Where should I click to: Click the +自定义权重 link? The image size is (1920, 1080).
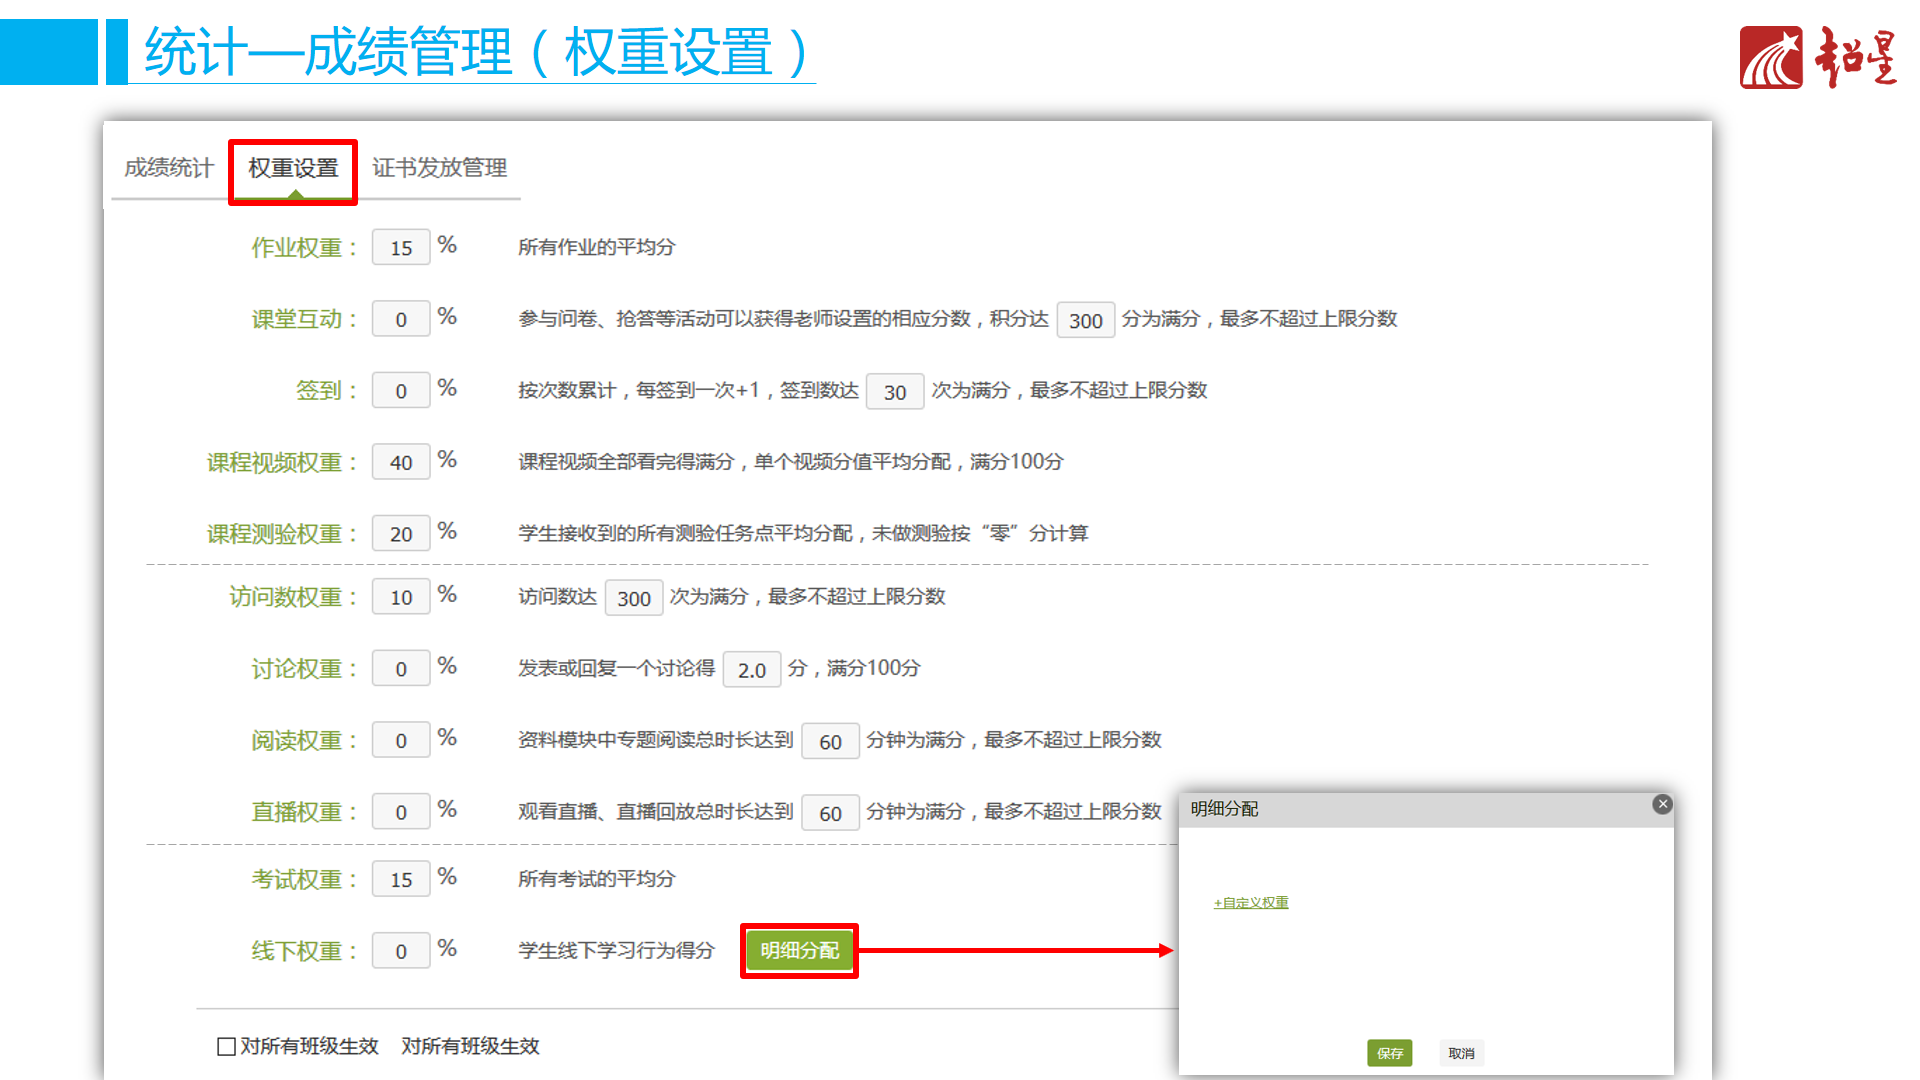(1251, 902)
